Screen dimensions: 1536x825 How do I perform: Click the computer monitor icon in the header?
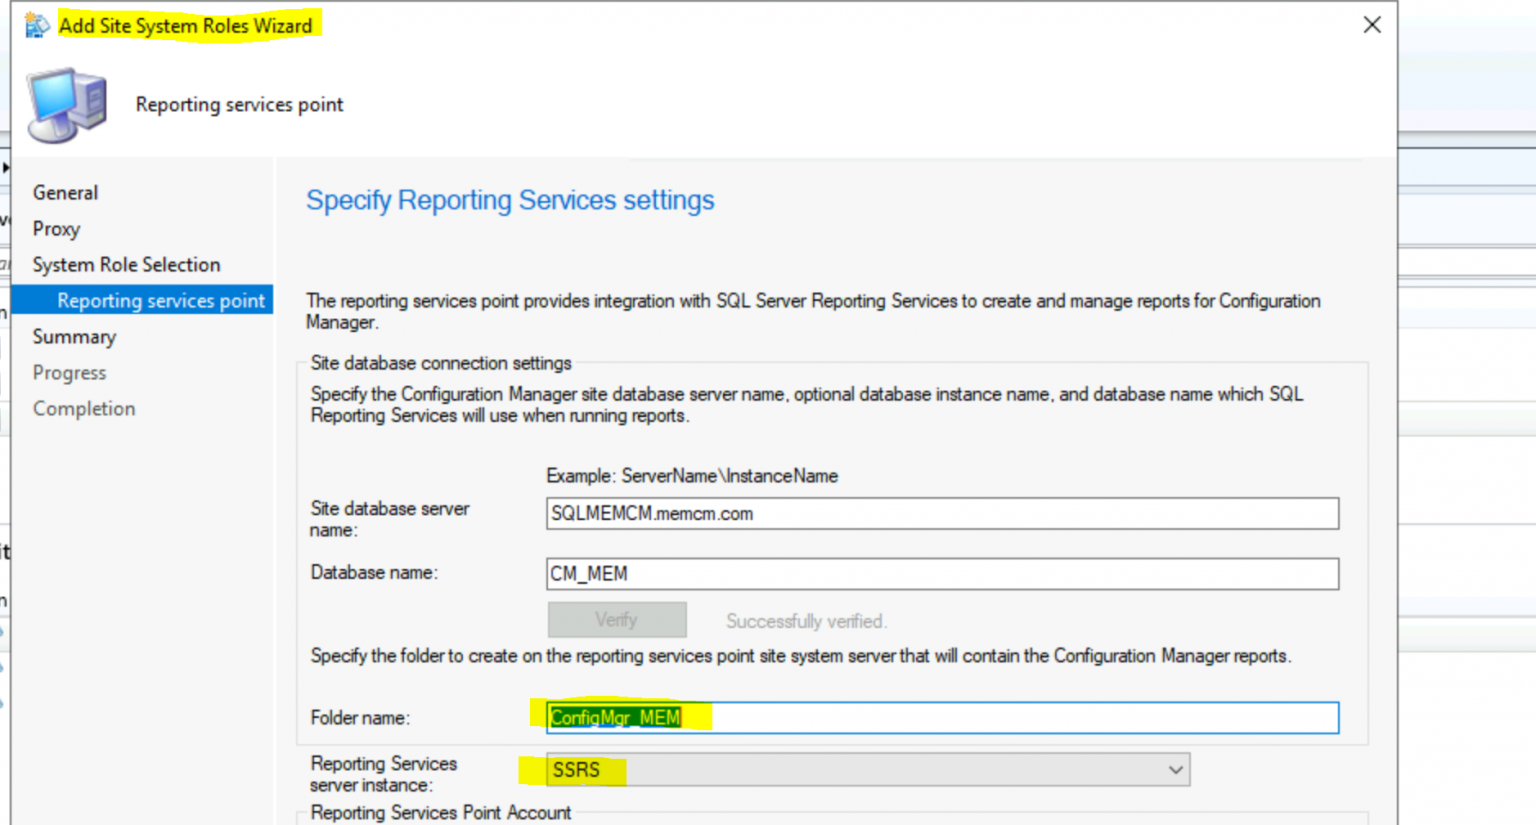point(66,105)
